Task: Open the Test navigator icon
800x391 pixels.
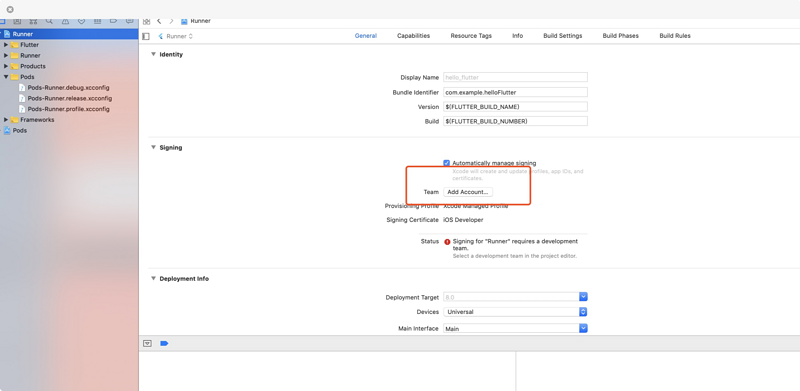Action: [x=81, y=21]
